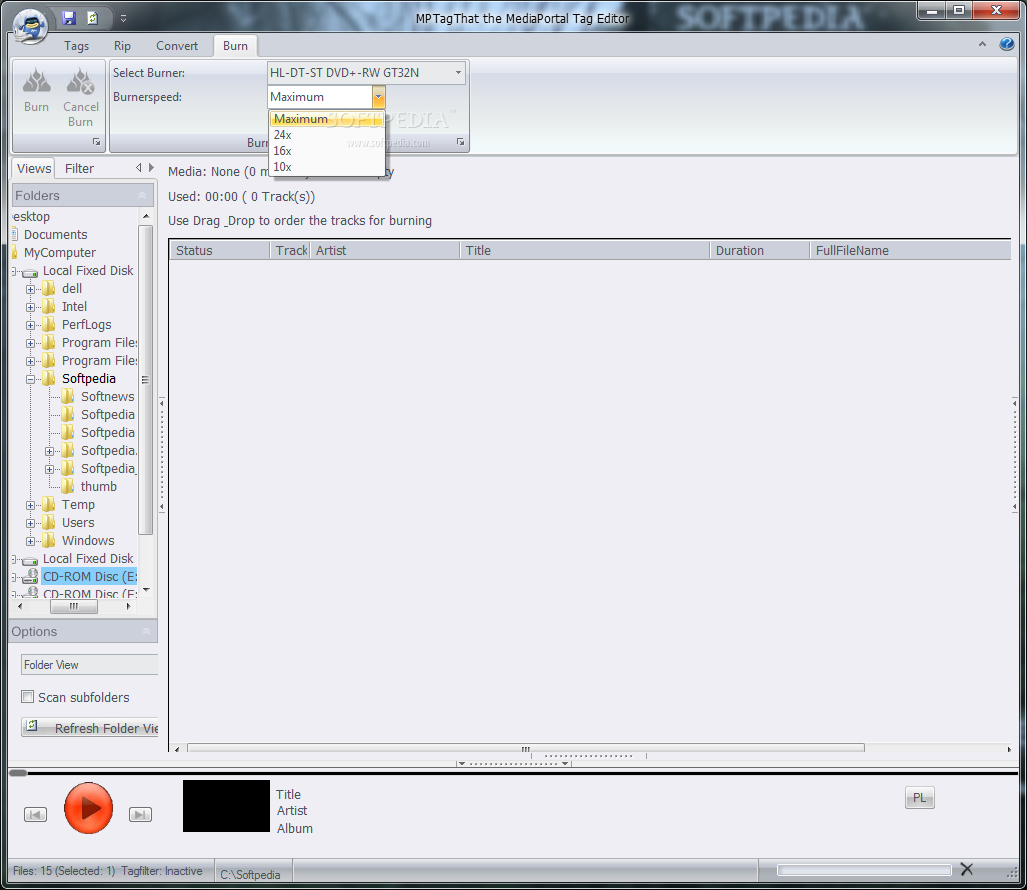Click the Windows folder icon in tree
Screen dimensions: 1027x890
[x=49, y=540]
